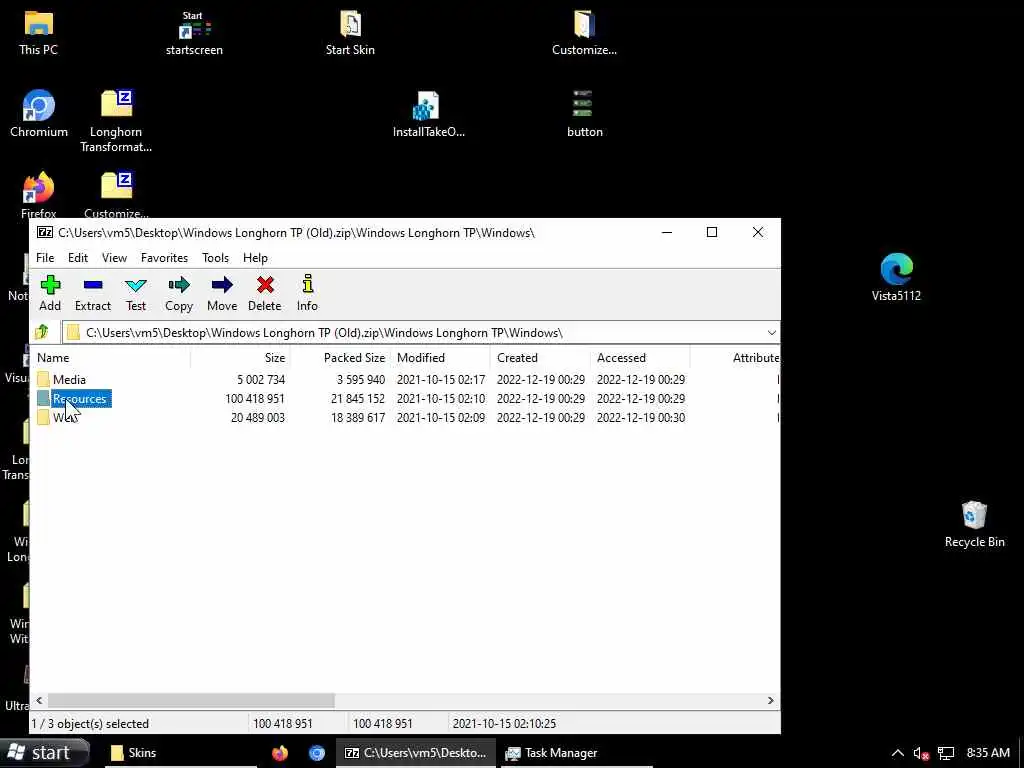Open Info from the 7-Zip toolbar
The image size is (1024, 768).
[308, 293]
